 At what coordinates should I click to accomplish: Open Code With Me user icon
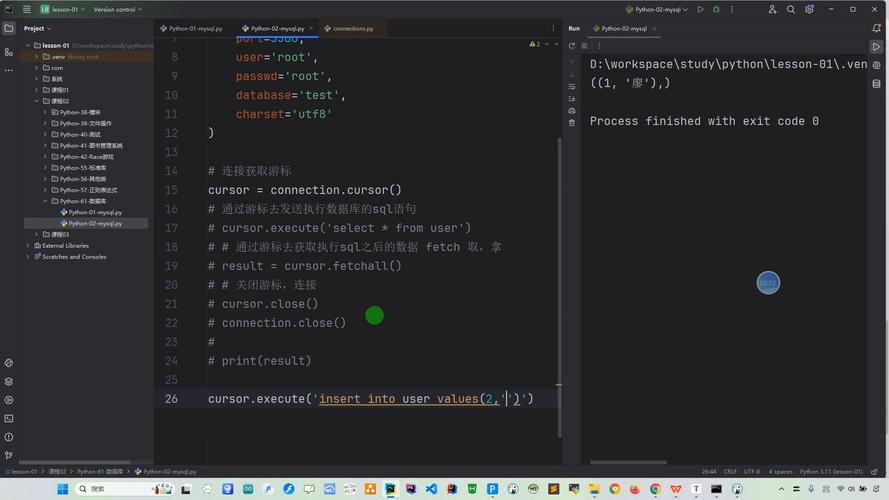tap(772, 9)
